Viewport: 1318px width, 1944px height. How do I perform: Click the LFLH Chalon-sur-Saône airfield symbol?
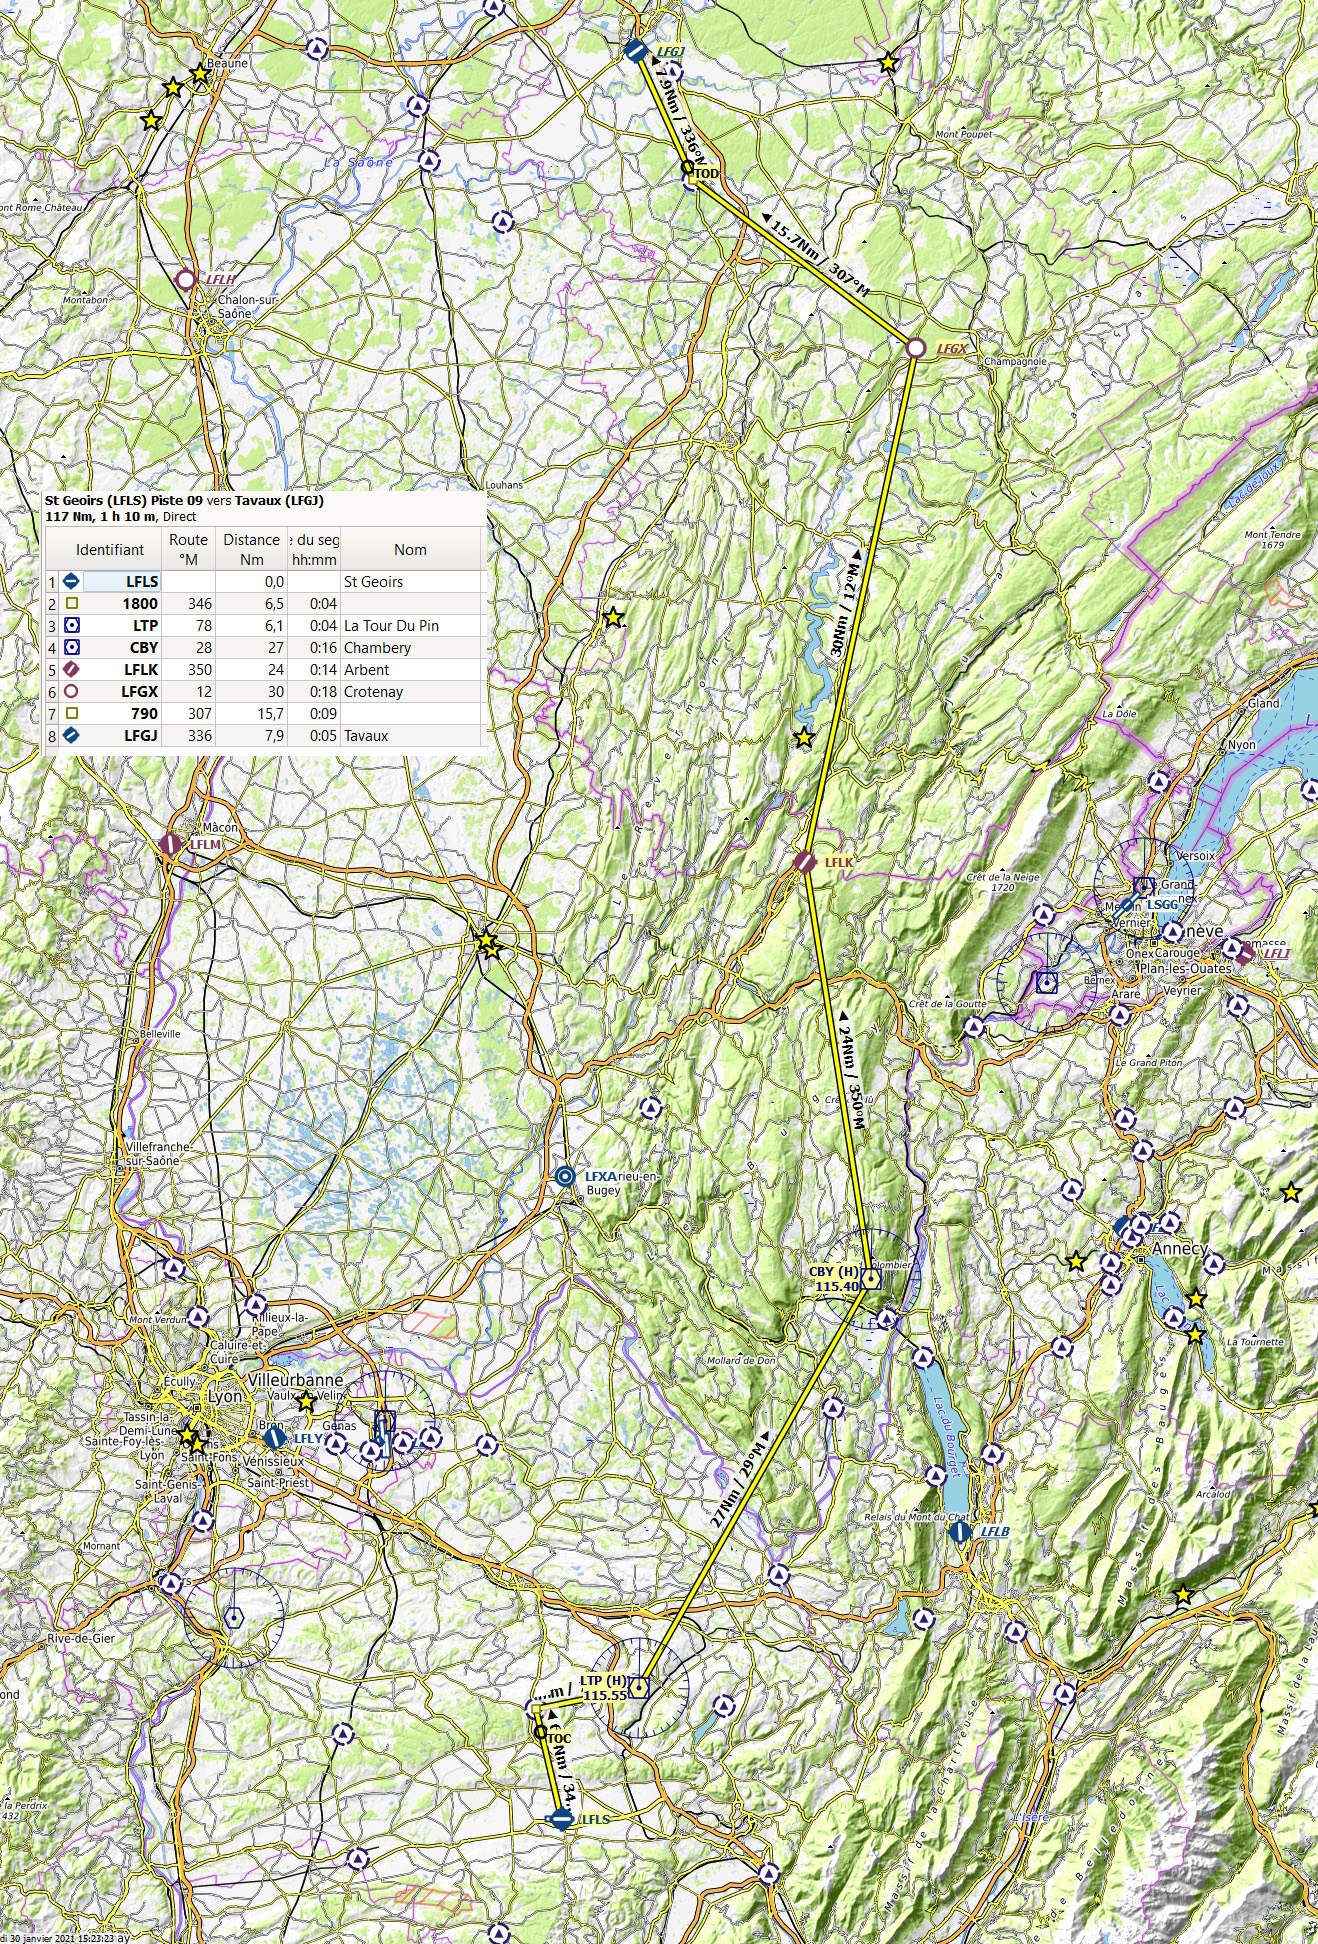[186, 280]
